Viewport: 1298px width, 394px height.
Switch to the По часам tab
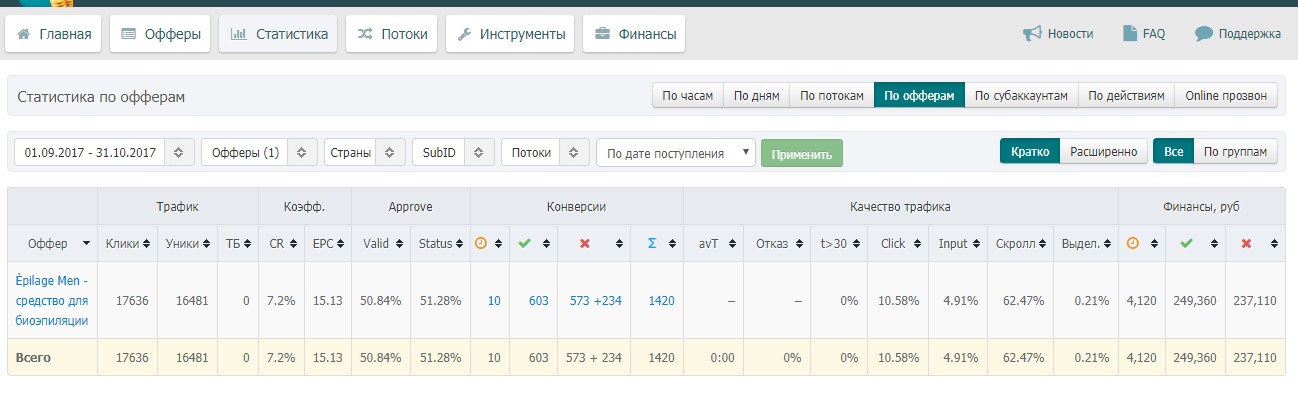point(688,96)
